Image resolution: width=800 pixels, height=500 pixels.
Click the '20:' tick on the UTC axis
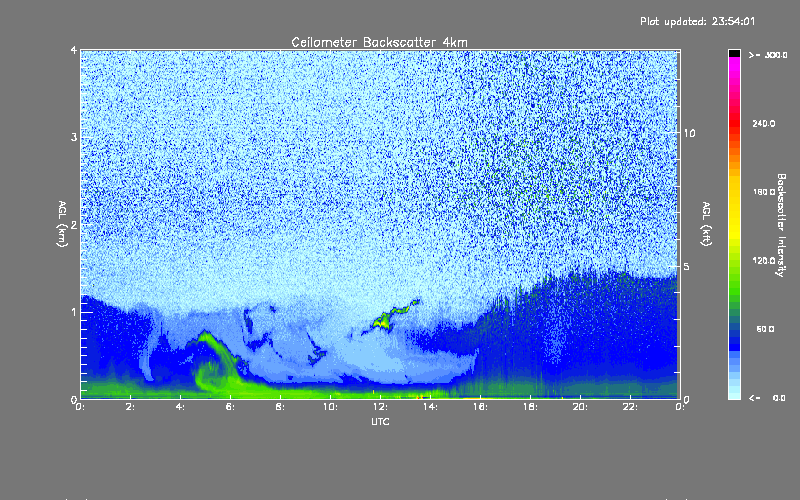coord(580,407)
